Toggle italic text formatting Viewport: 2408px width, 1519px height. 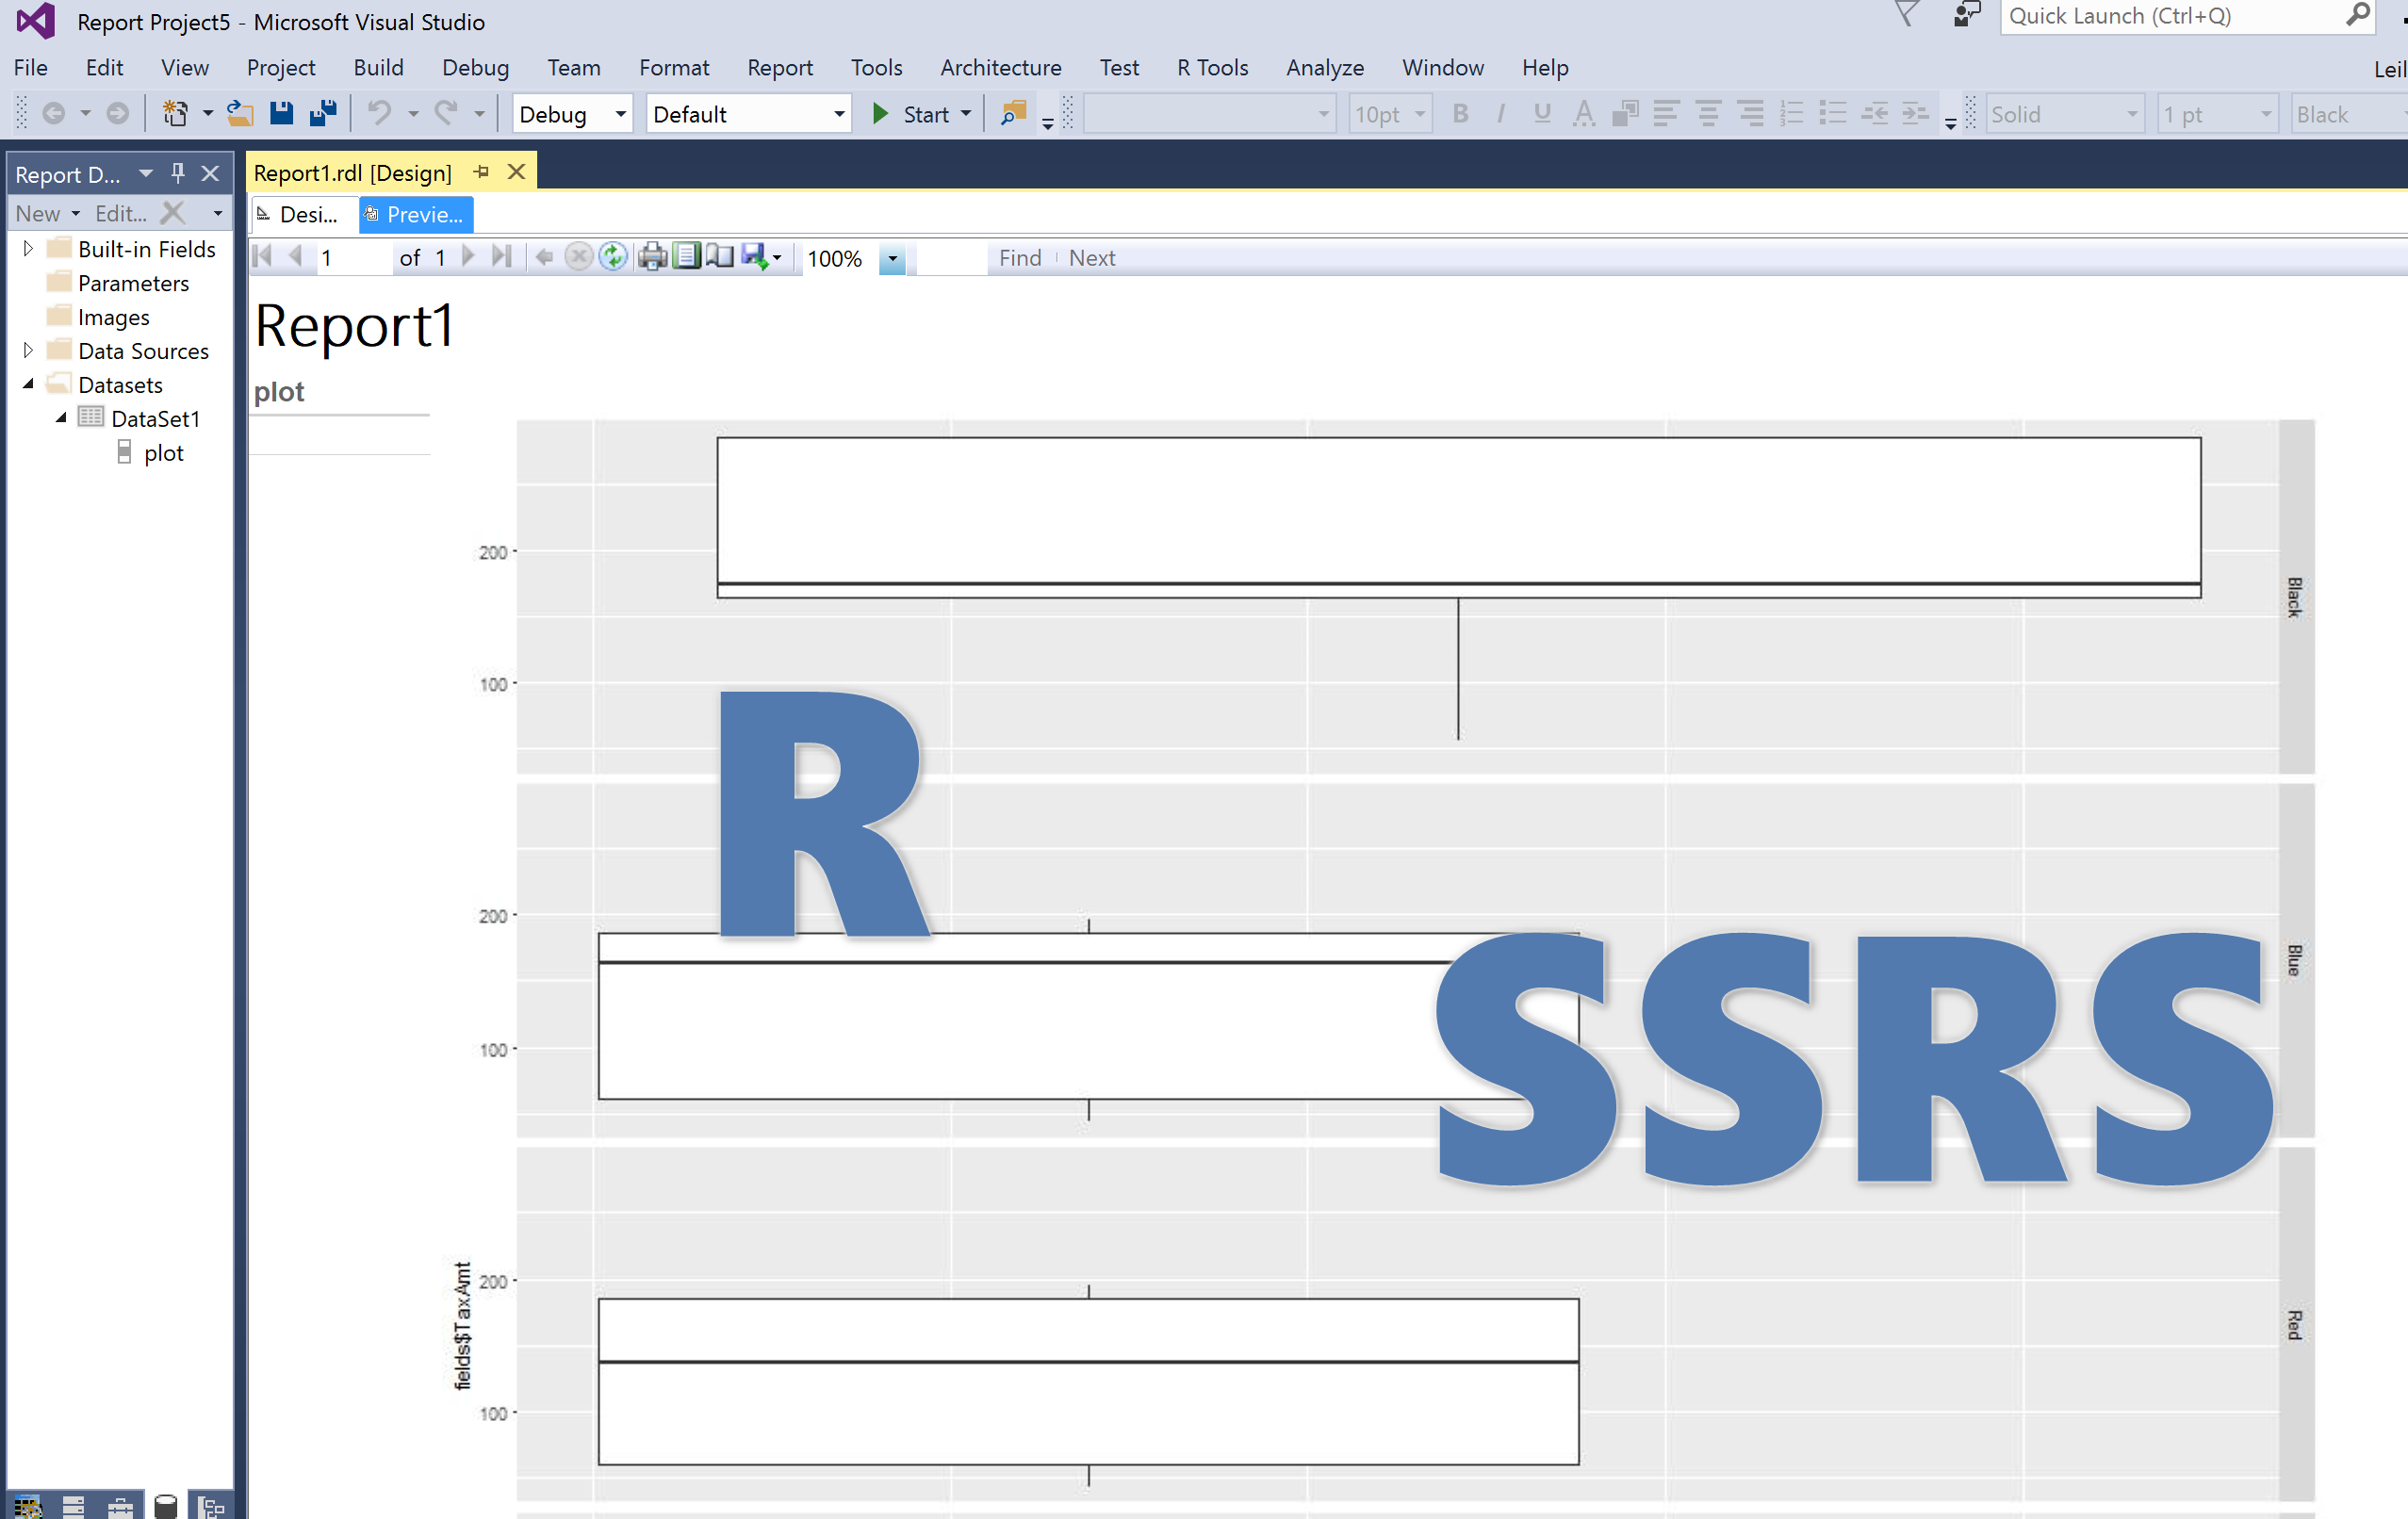(x=1500, y=113)
